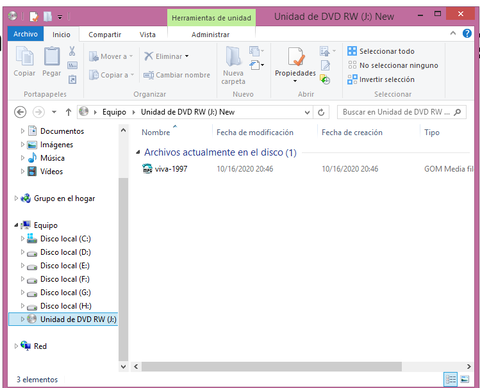The height and width of the screenshot is (388, 480).
Task: Click the refresh button beside address bar
Action: pyautogui.click(x=321, y=112)
